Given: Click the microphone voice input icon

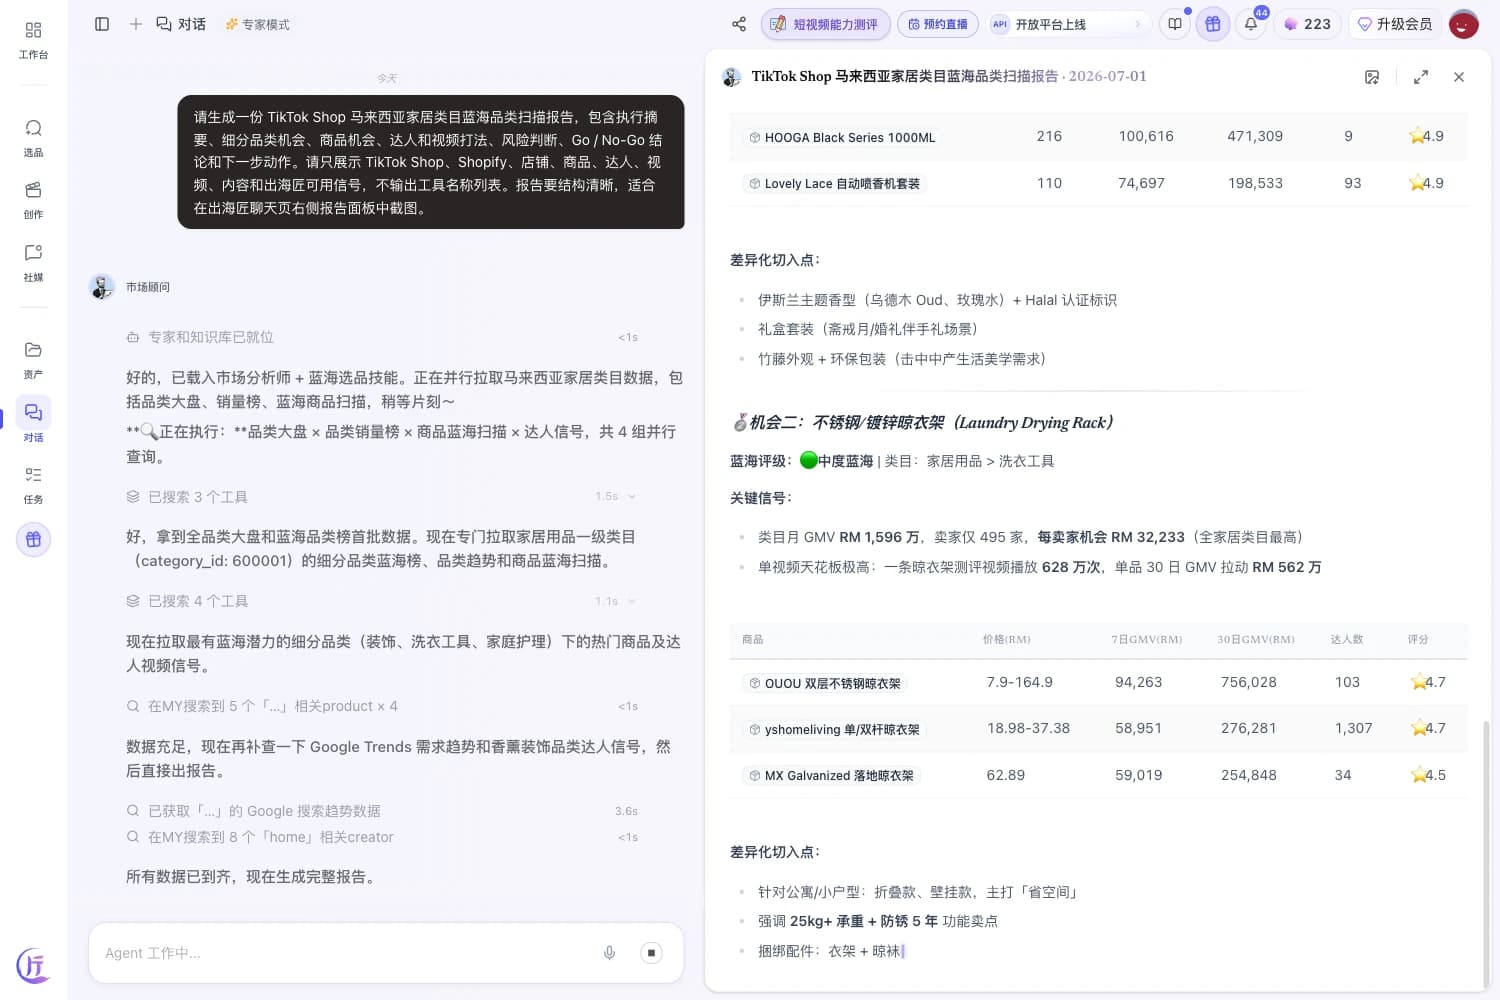Looking at the screenshot, I should (609, 953).
